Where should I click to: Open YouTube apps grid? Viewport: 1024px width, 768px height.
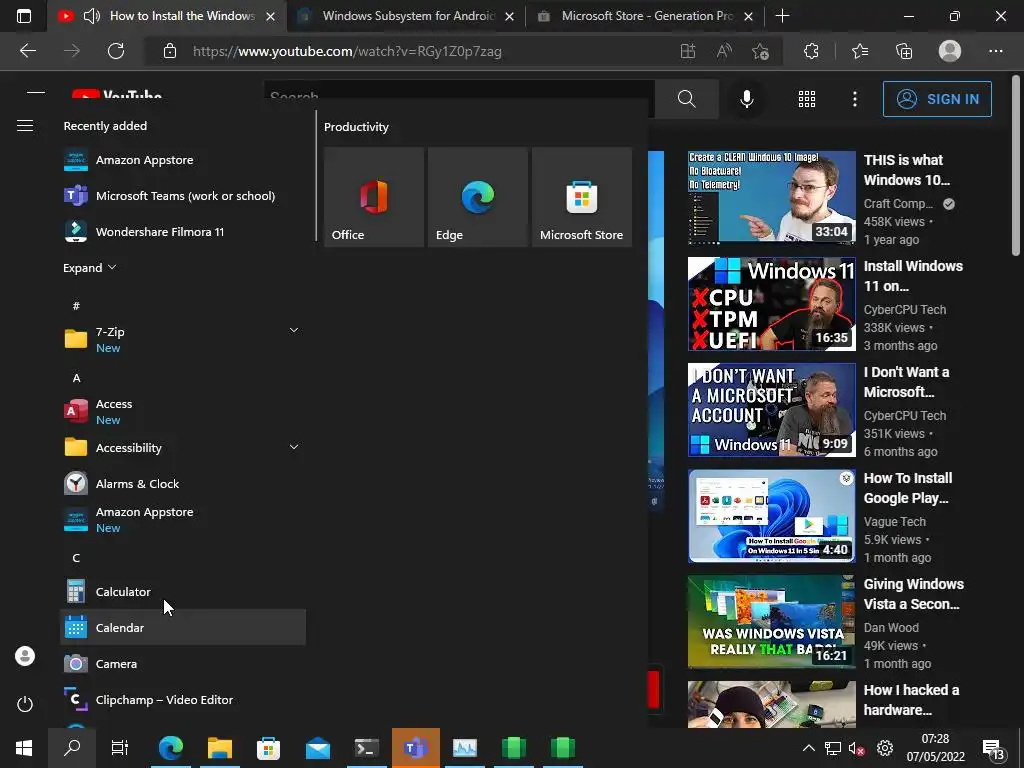[807, 99]
